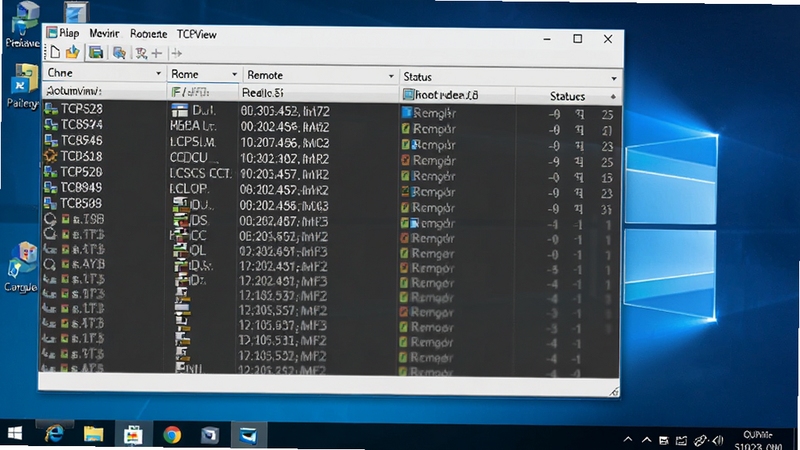Click the monitor icon in the hoot ndea header
This screenshot has height=450, width=800.
(408, 94)
